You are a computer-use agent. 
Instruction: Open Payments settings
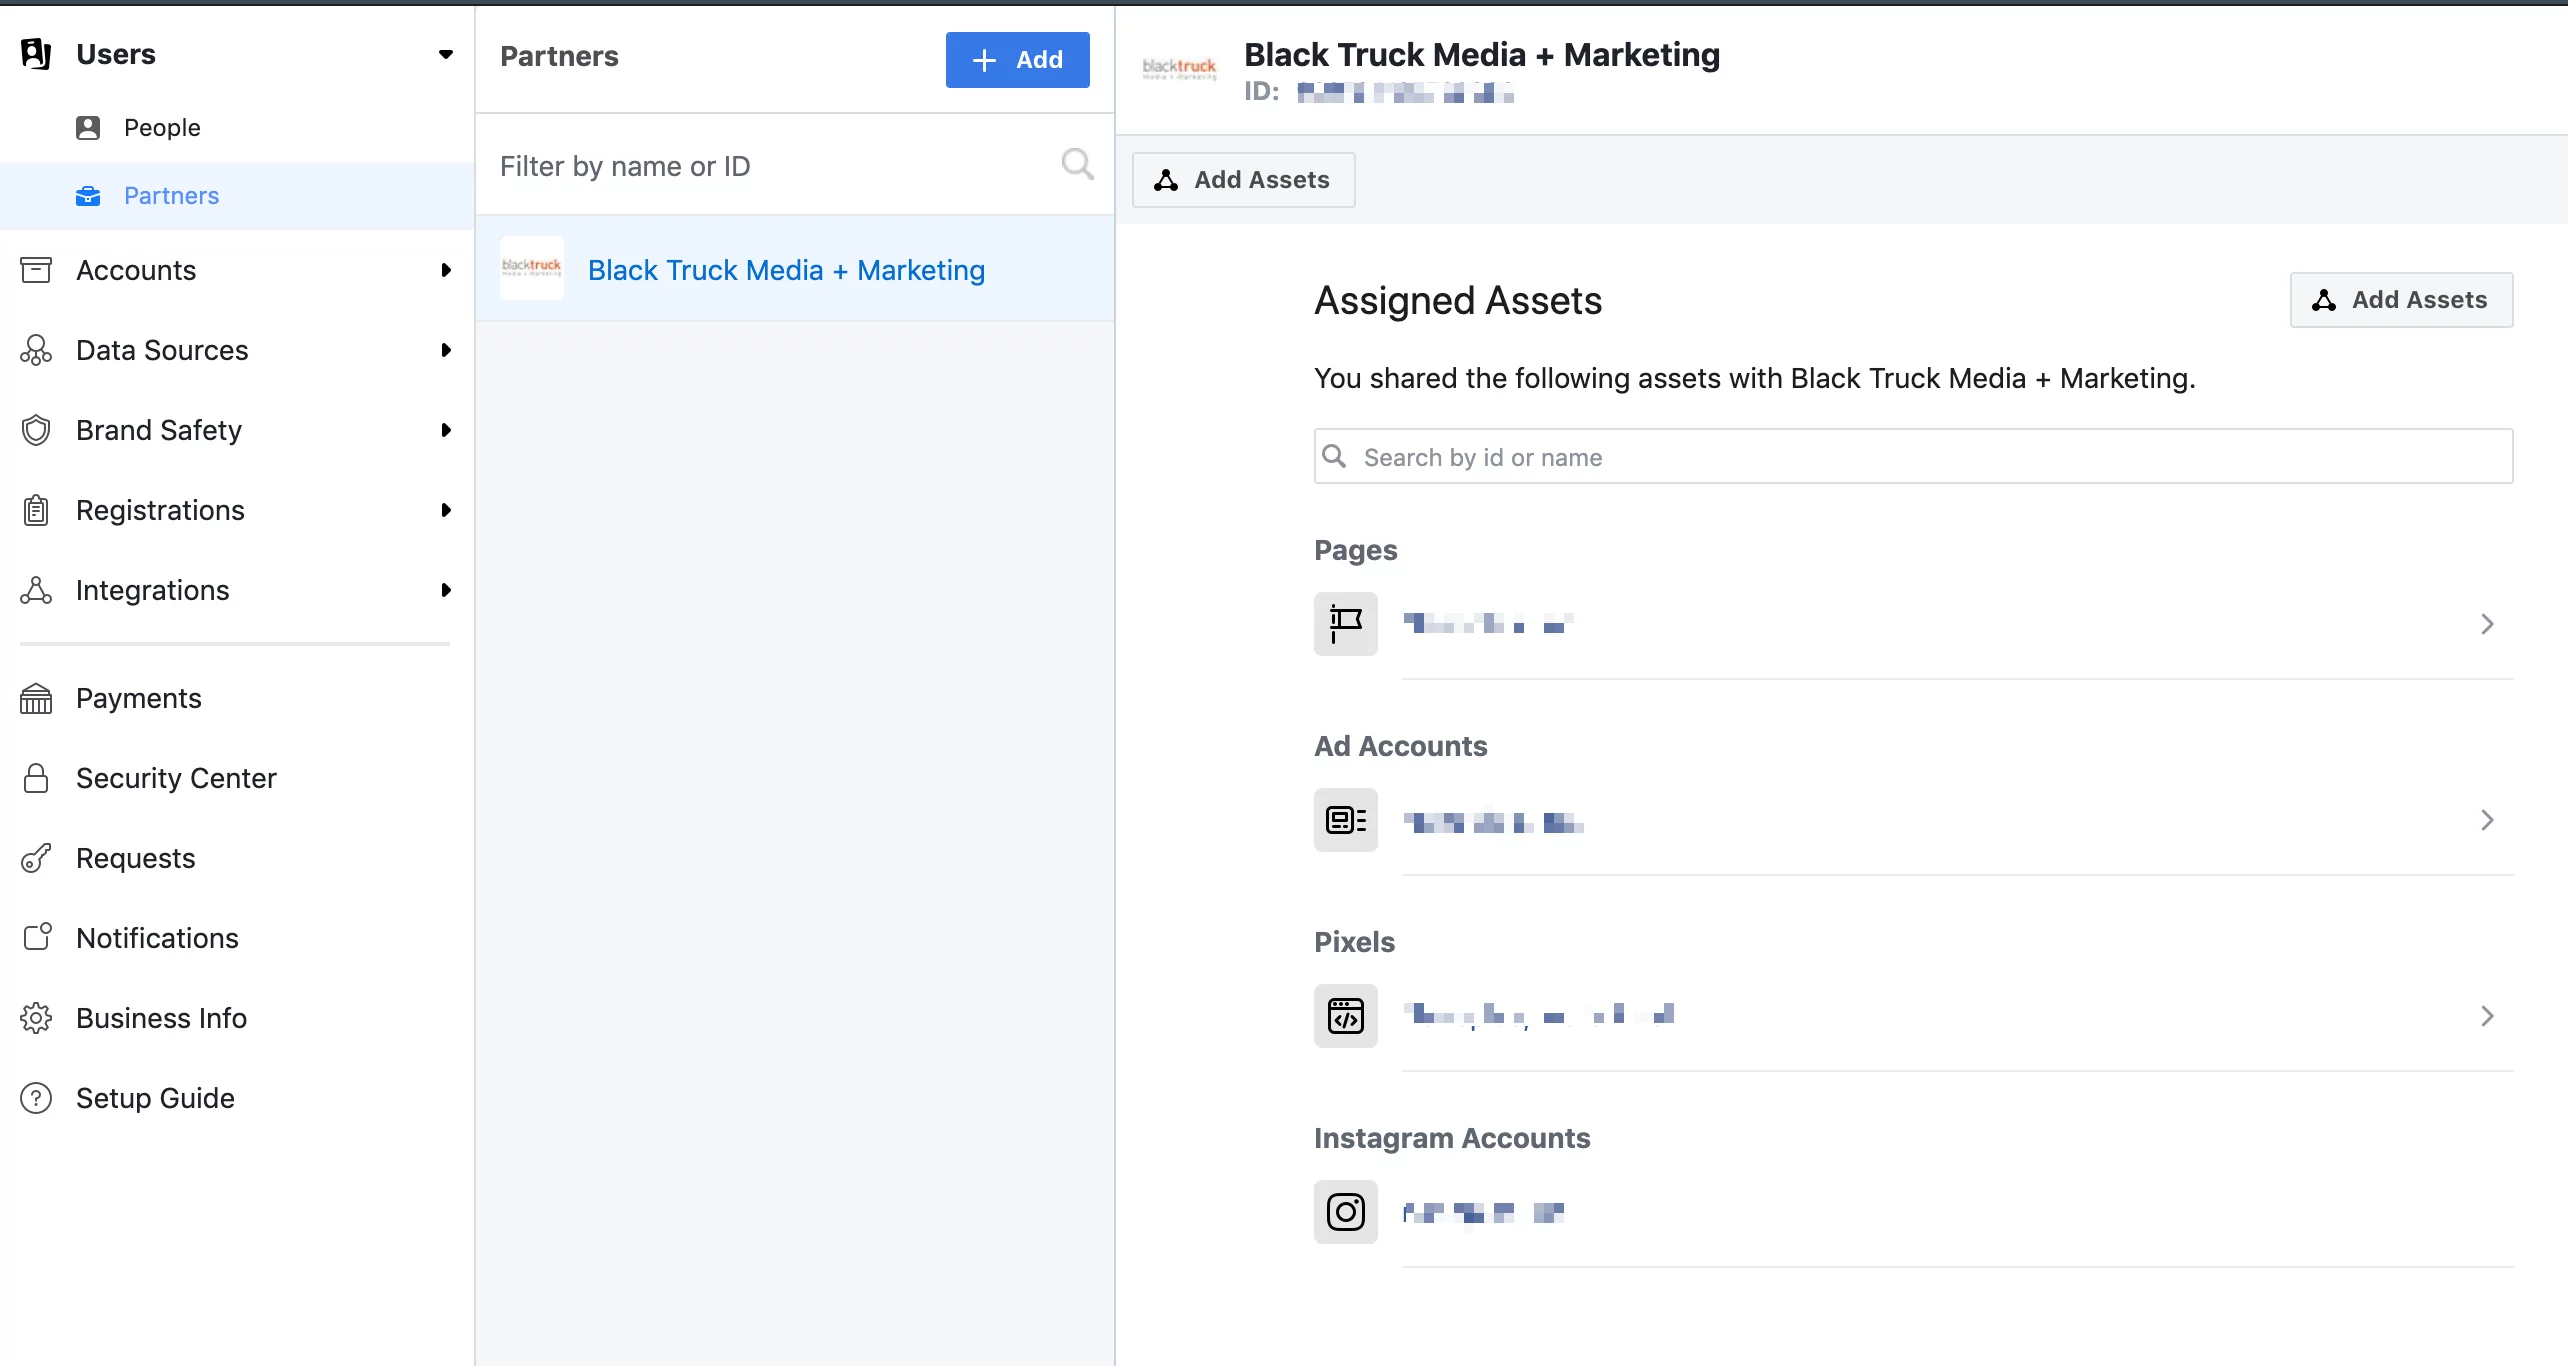click(x=139, y=698)
